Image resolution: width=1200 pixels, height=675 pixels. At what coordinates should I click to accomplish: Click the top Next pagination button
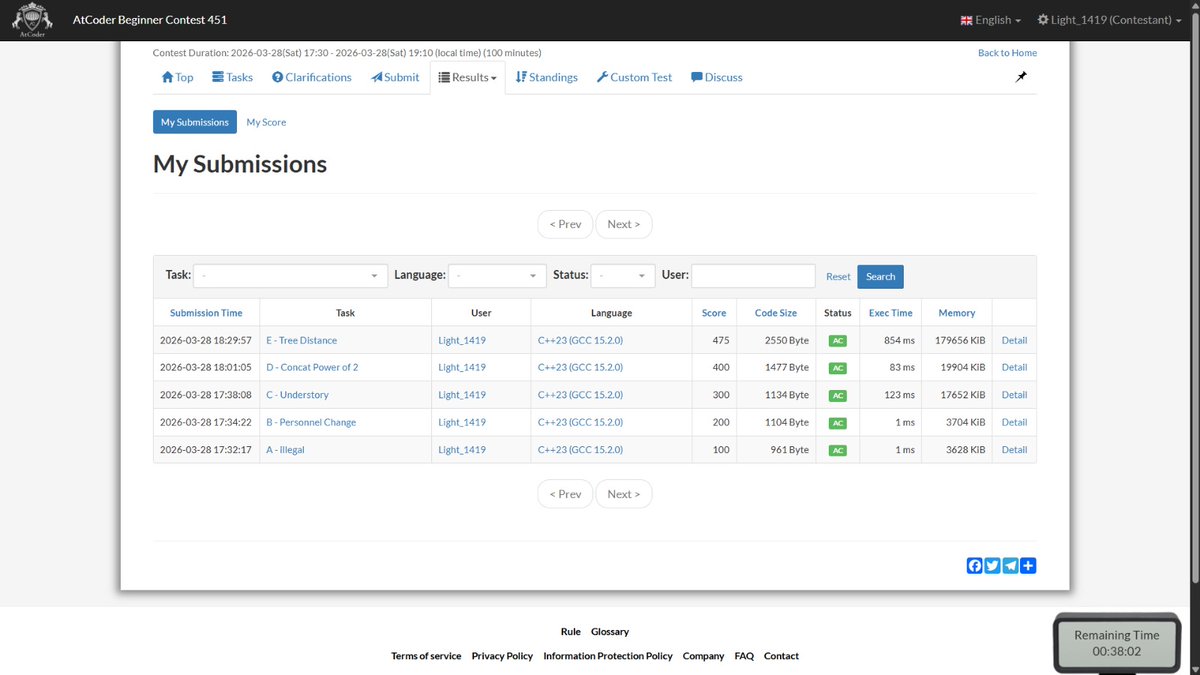coord(624,224)
